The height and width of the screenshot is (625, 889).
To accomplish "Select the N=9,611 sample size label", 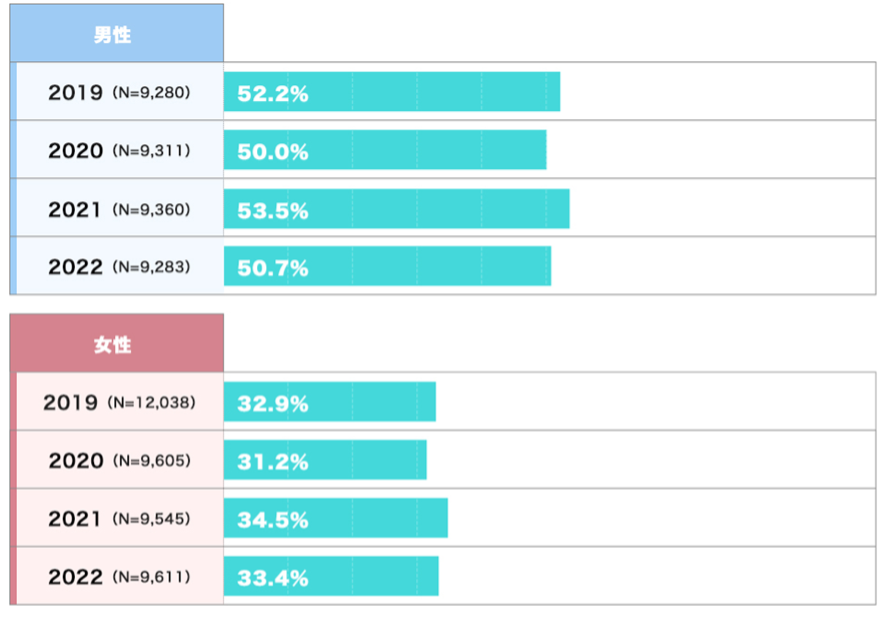I will coord(151,577).
